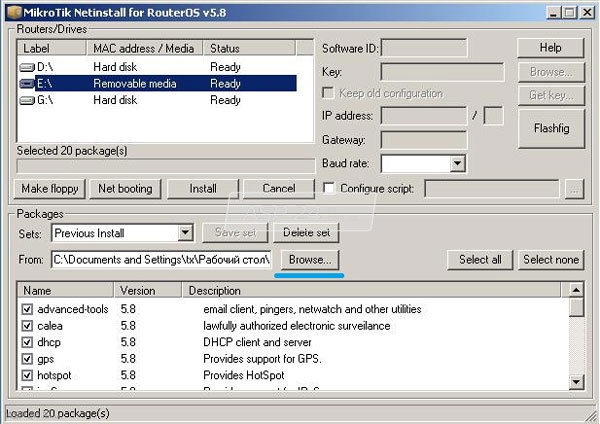Click the Browse button next to Key
The width and height of the screenshot is (600, 424).
[x=551, y=72]
